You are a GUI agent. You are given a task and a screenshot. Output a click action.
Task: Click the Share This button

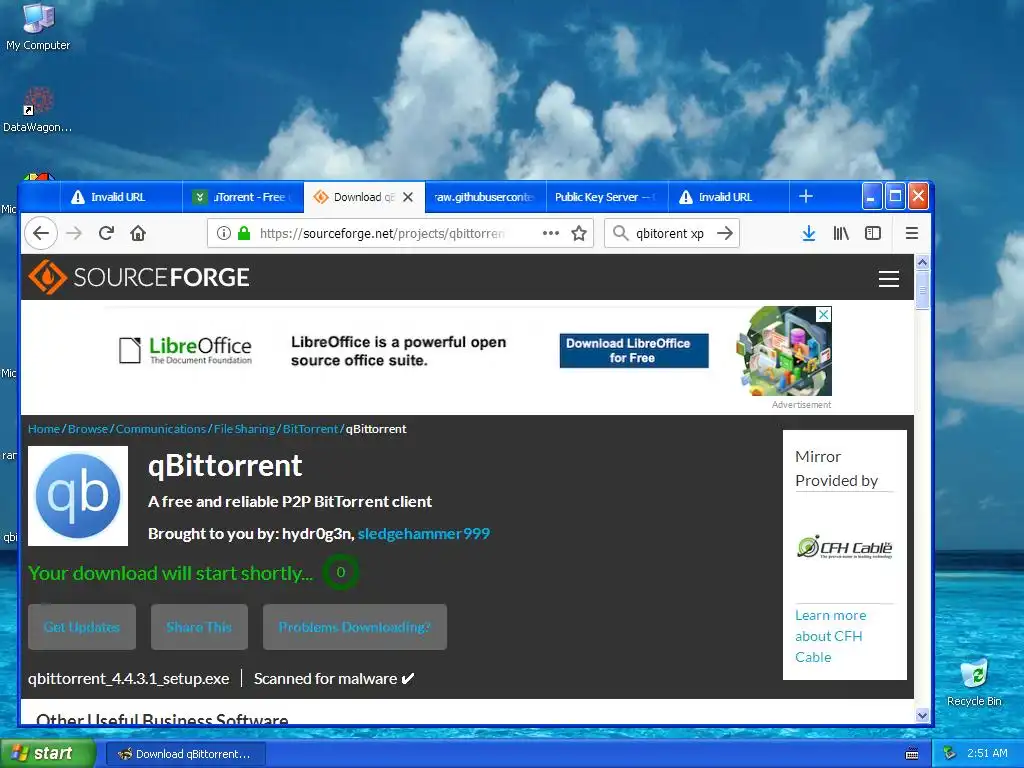199,627
